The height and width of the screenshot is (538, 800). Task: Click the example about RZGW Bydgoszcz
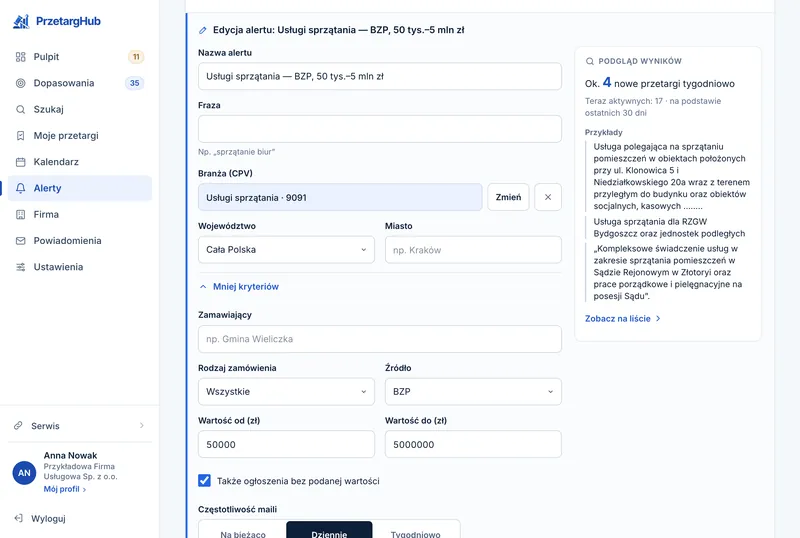point(669,228)
